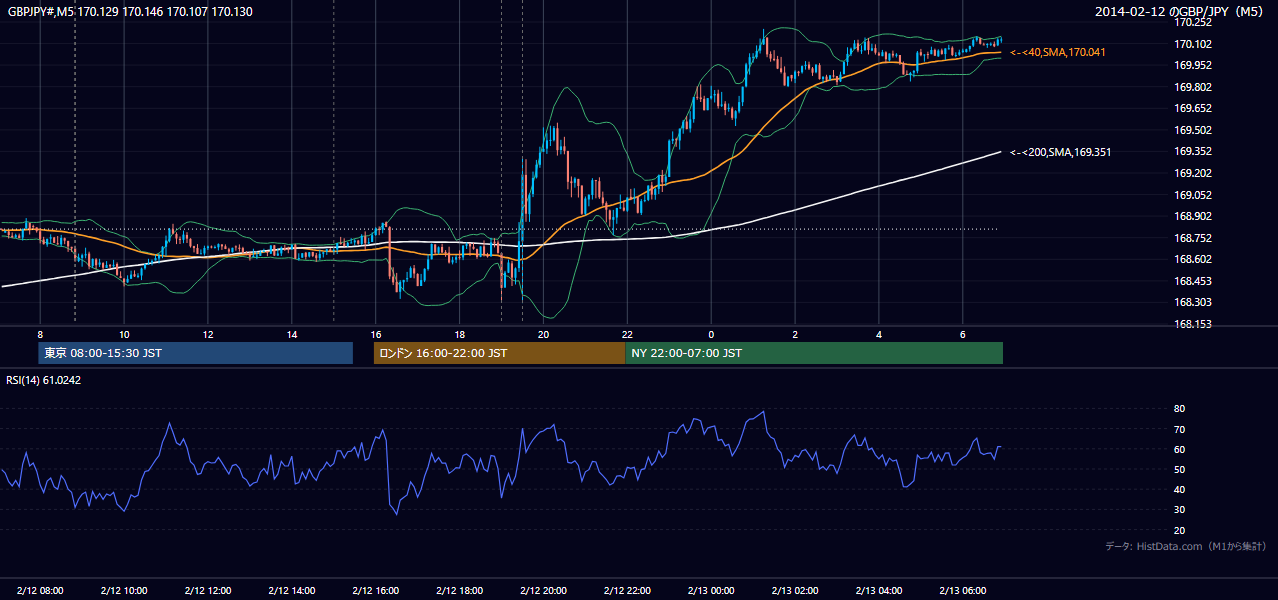Click the 2/13 00:00 time axis label
This screenshot has width=1278, height=600.
pos(712,591)
